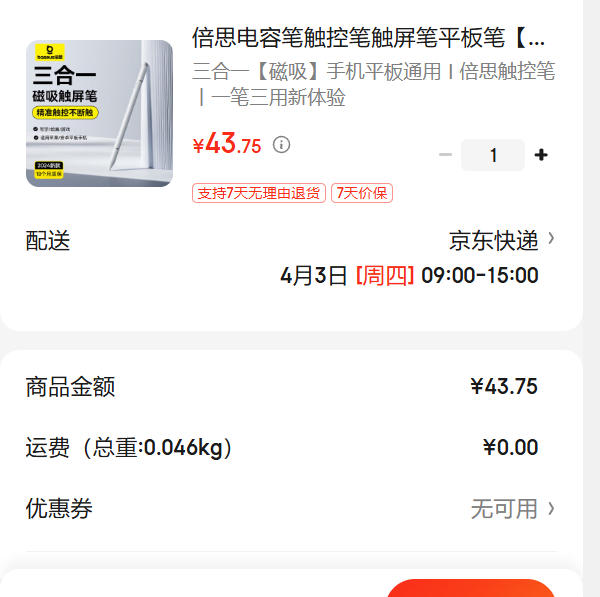The height and width of the screenshot is (597, 600).
Task: Click the quantity field showing 1
Action: coord(492,155)
